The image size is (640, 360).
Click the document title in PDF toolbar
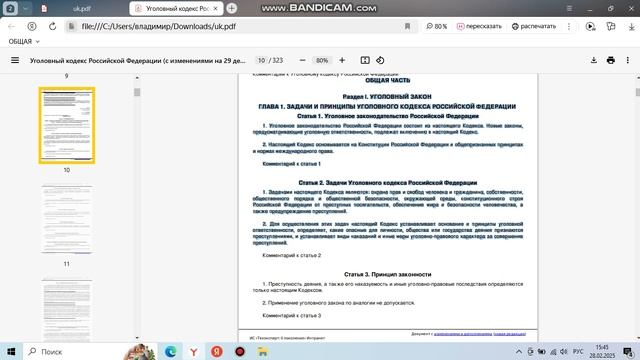coord(138,60)
